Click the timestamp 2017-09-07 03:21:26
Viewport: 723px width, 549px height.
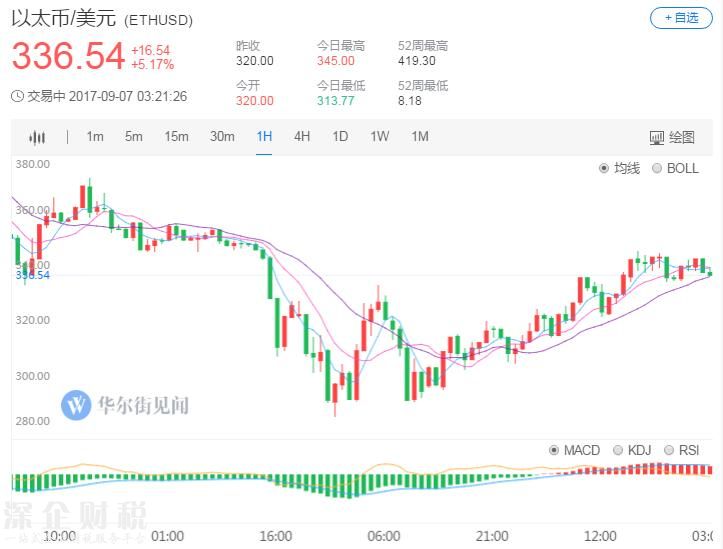(x=128, y=96)
